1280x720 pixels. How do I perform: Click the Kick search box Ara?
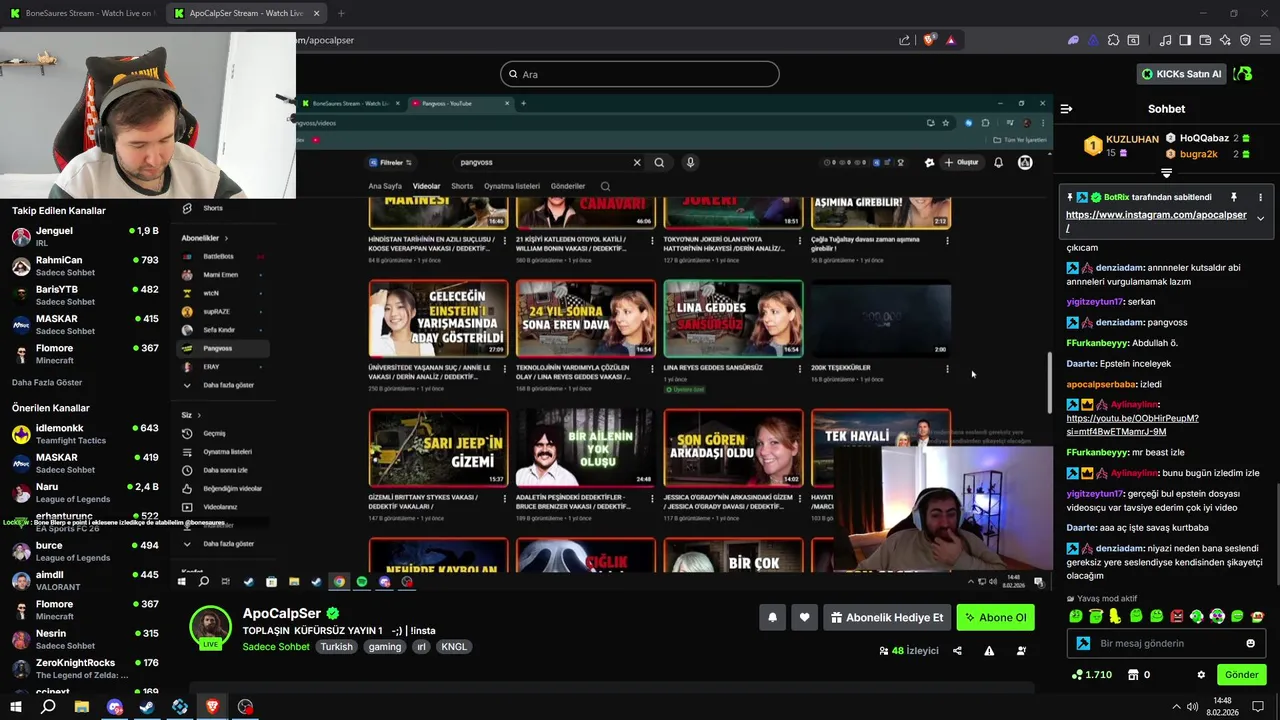[x=640, y=74]
